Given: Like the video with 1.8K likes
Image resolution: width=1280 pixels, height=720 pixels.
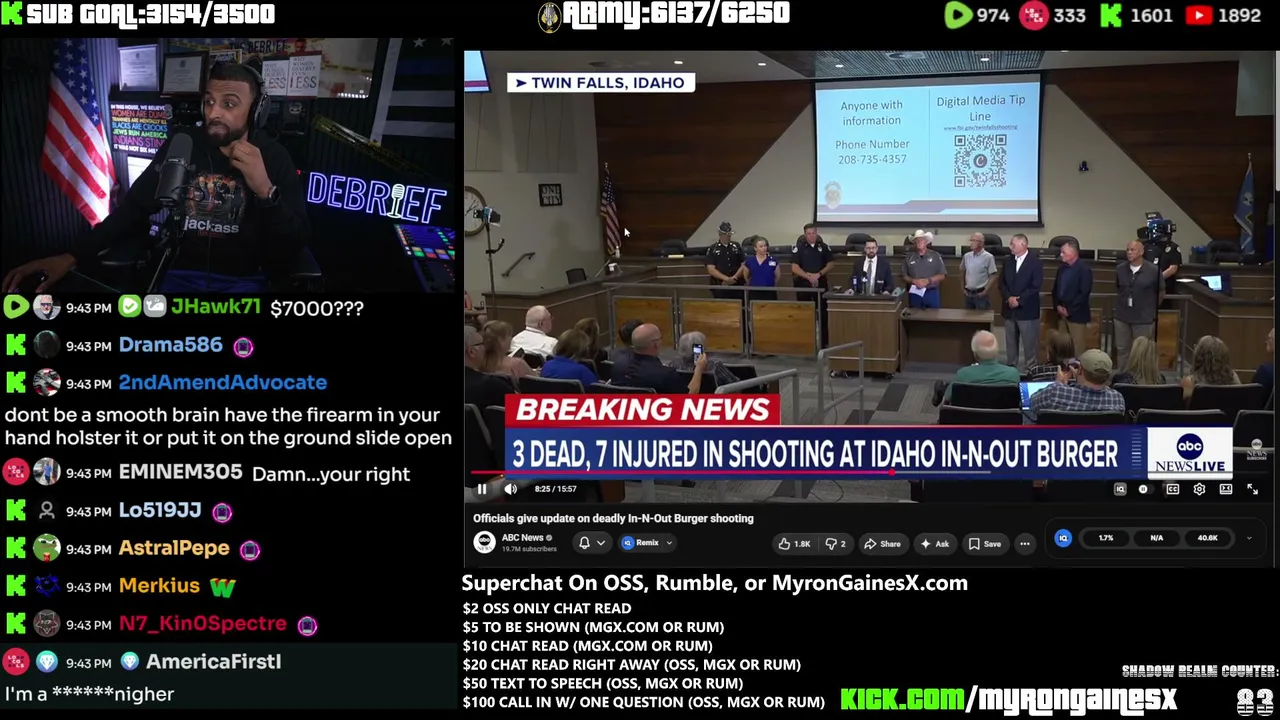Looking at the screenshot, I should point(795,543).
